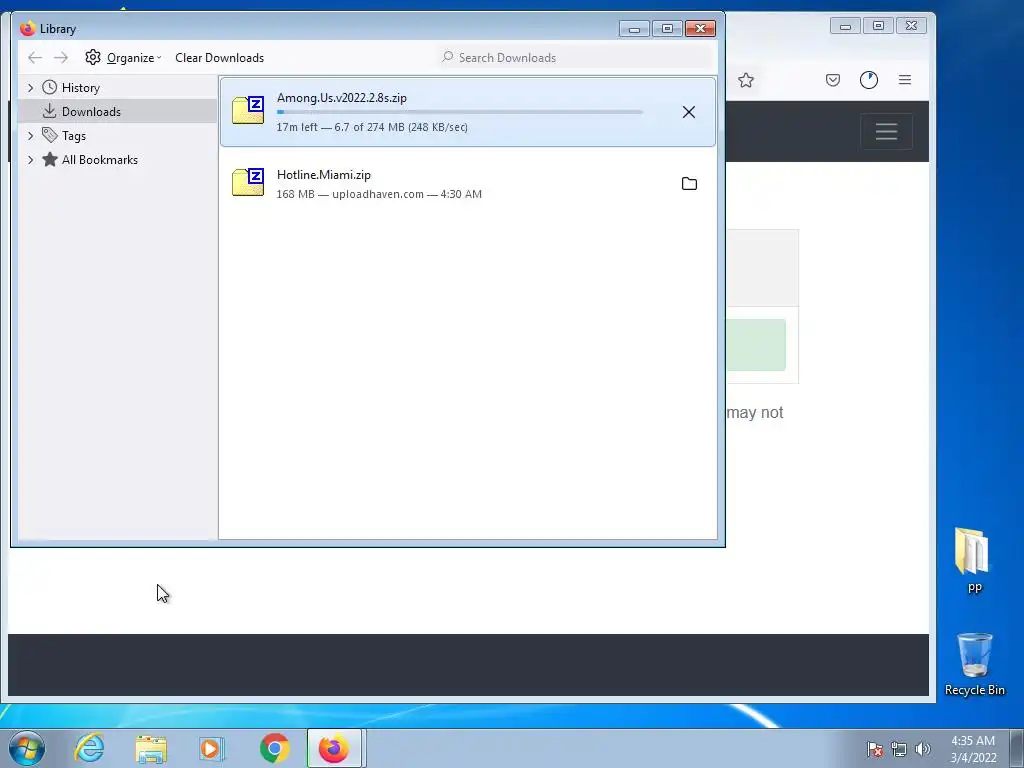This screenshot has height=768, width=1024.
Task: Focus the Search Downloads field
Action: 575,57
